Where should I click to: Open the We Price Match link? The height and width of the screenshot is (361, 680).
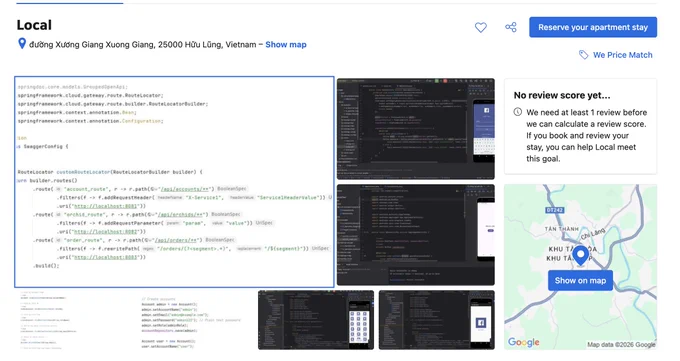(x=622, y=55)
